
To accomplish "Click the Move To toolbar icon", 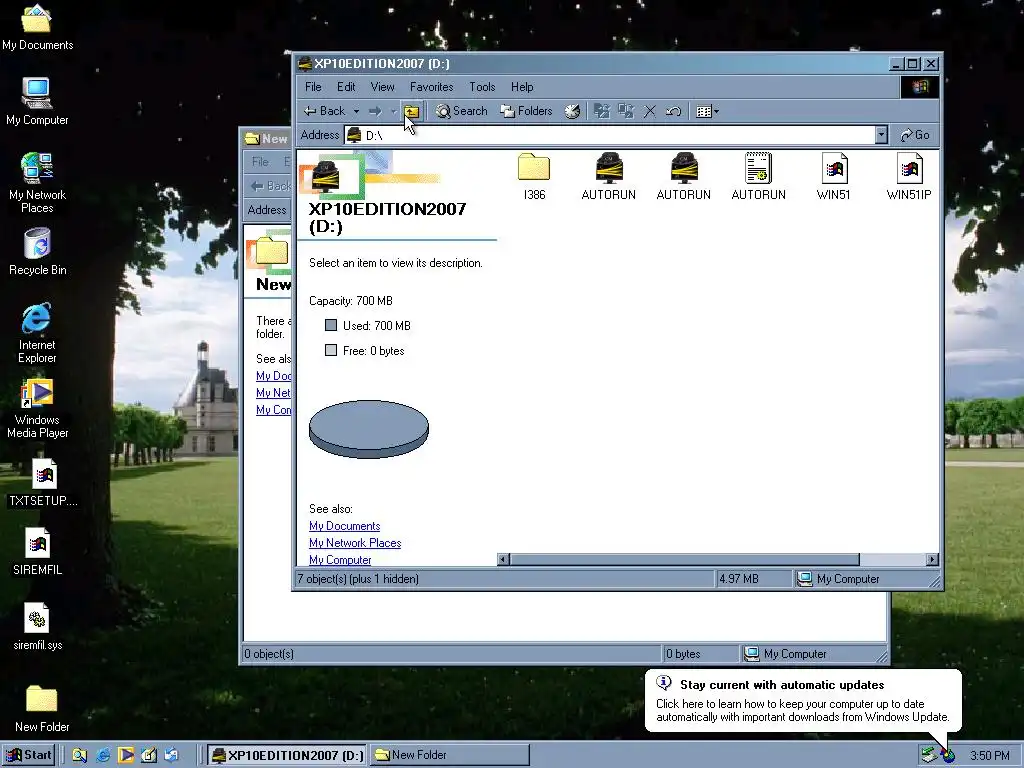I will (x=601, y=112).
